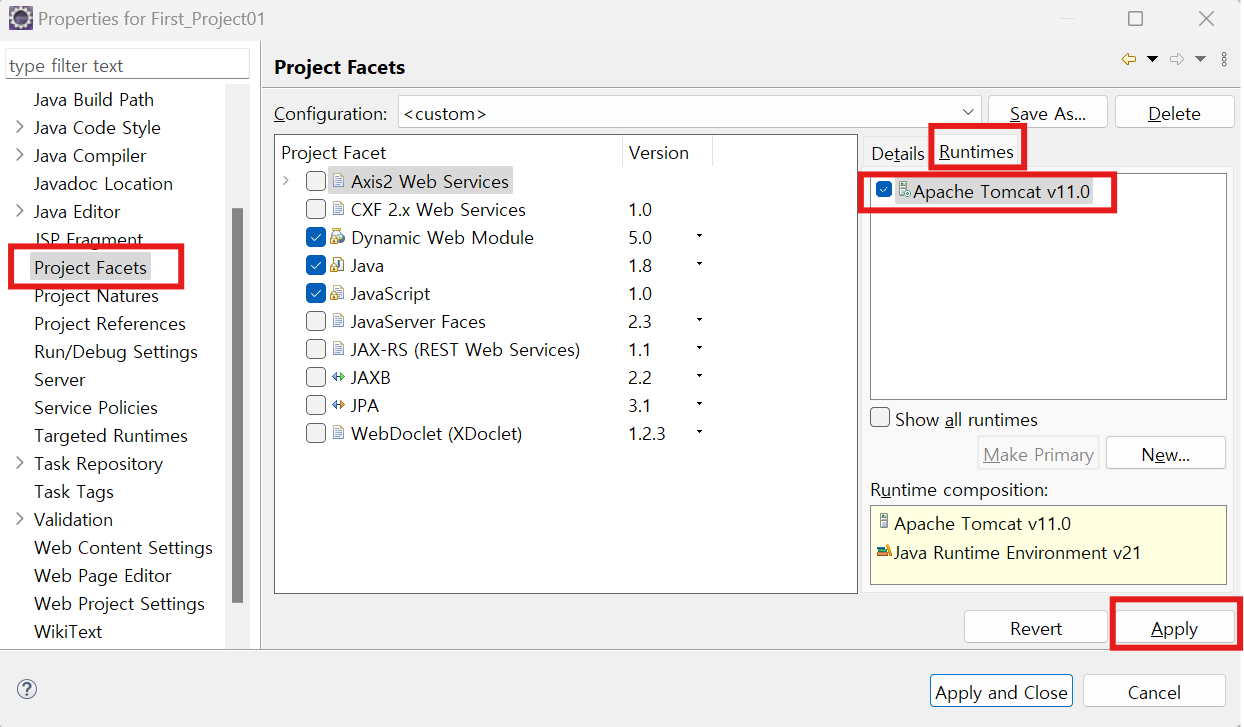Expand the Axis2 Web Services row

coord(287,181)
